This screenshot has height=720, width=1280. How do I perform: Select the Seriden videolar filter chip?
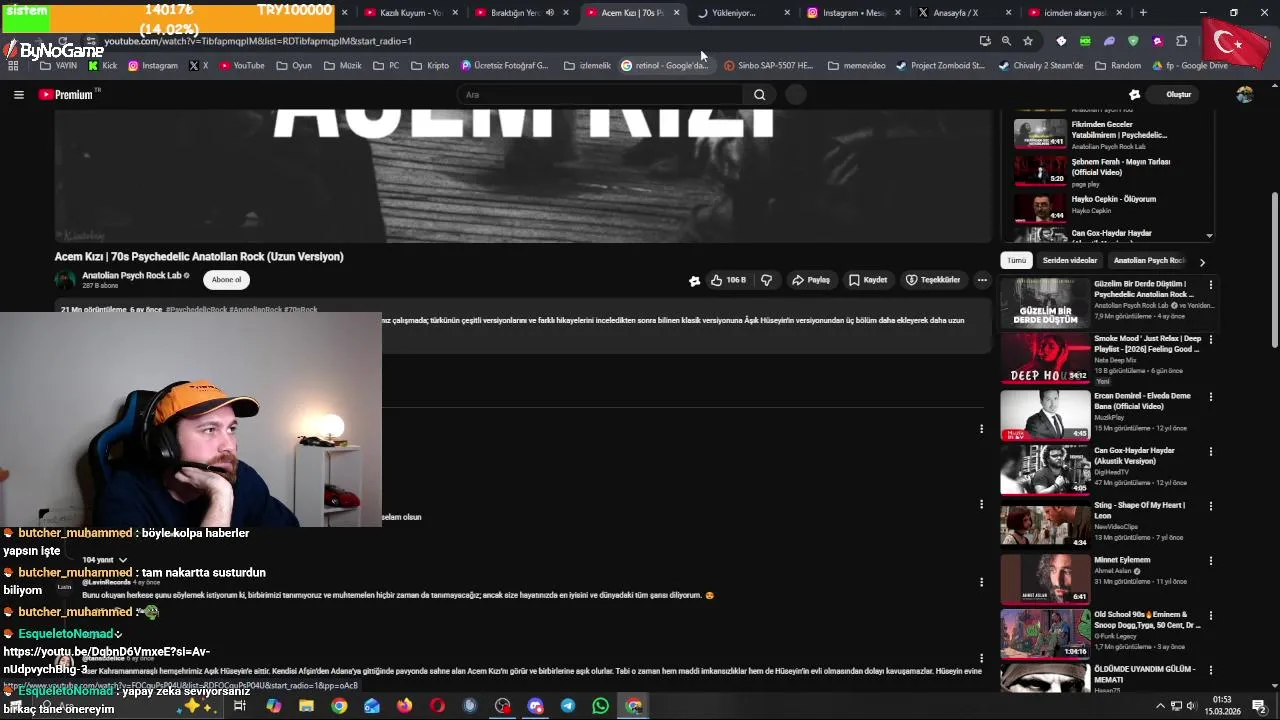(x=1070, y=260)
